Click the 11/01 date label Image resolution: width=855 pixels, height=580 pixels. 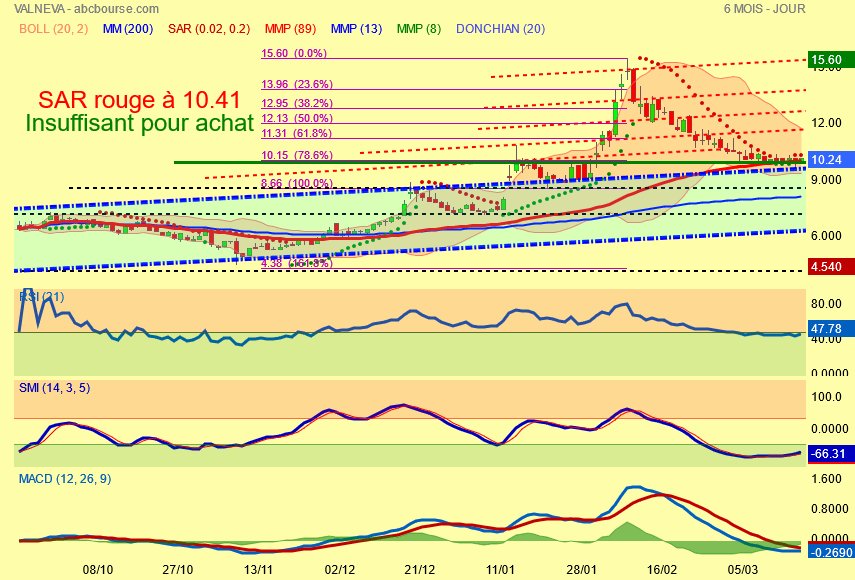click(x=500, y=570)
